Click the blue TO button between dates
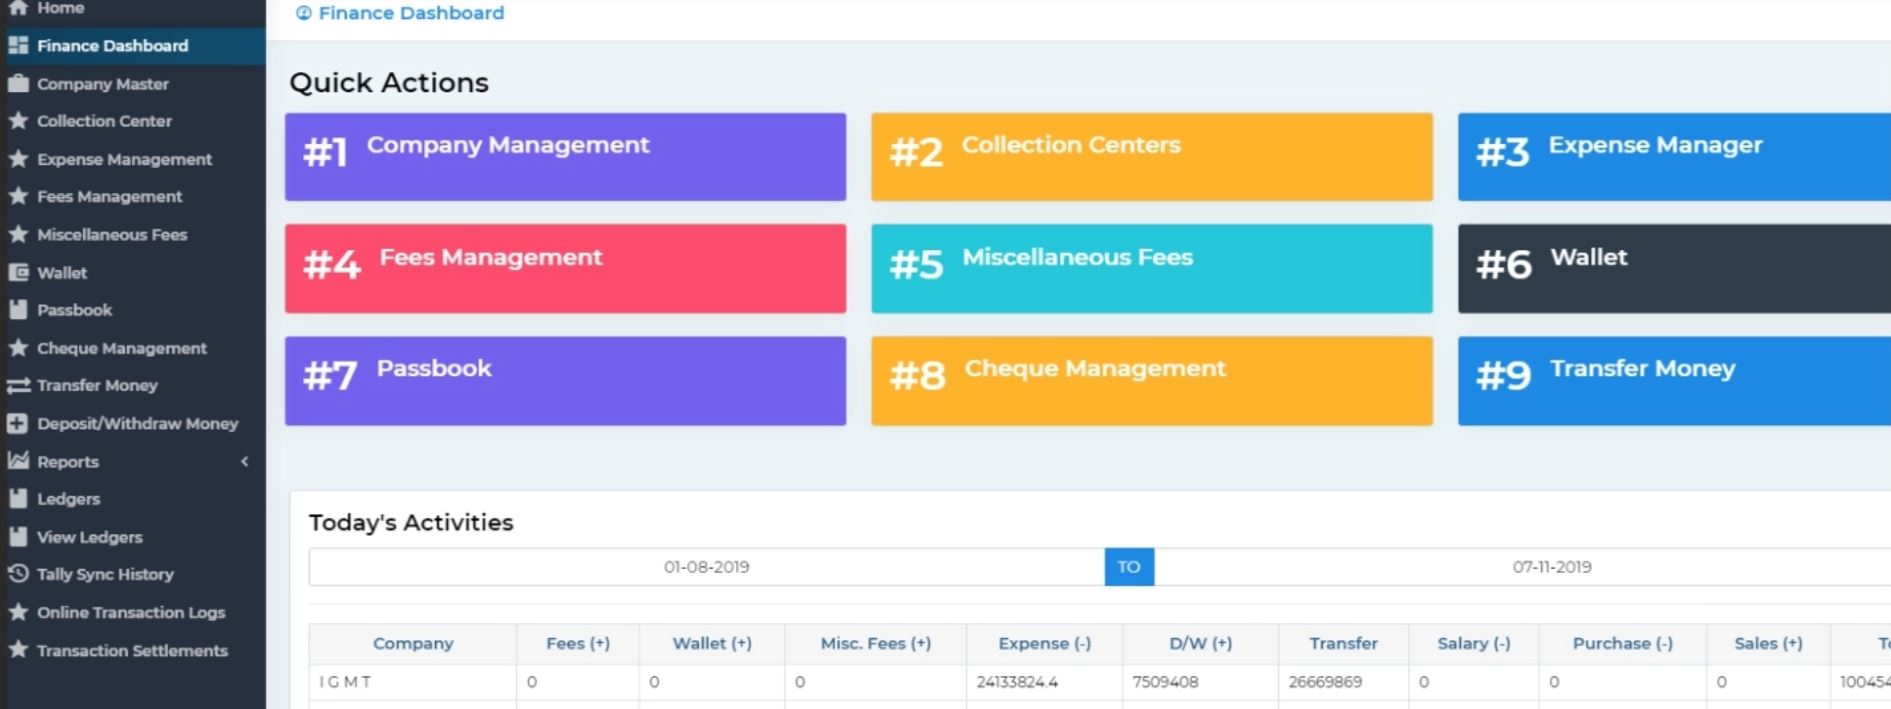This screenshot has height=709, width=1891. point(1129,567)
